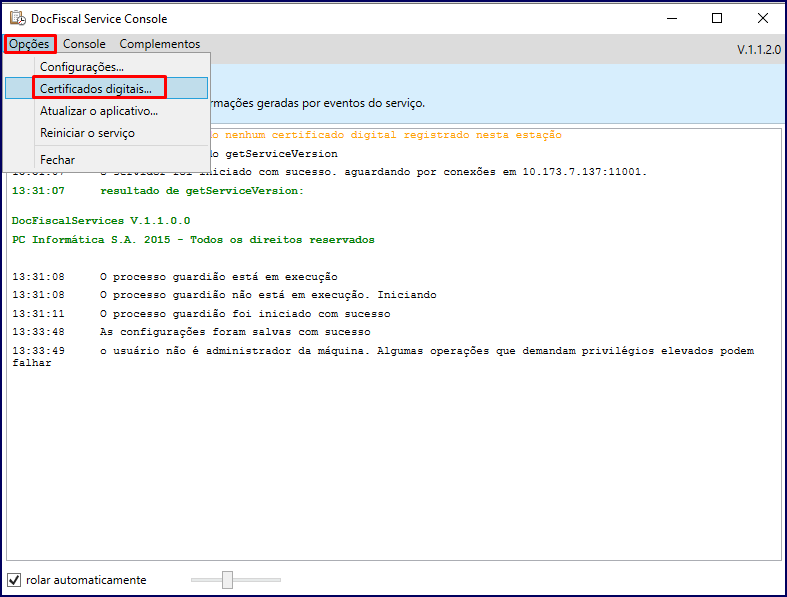Image resolution: width=787 pixels, height=597 pixels.
Task: Click the V.1.1.2.0 version label
Action: 759,50
